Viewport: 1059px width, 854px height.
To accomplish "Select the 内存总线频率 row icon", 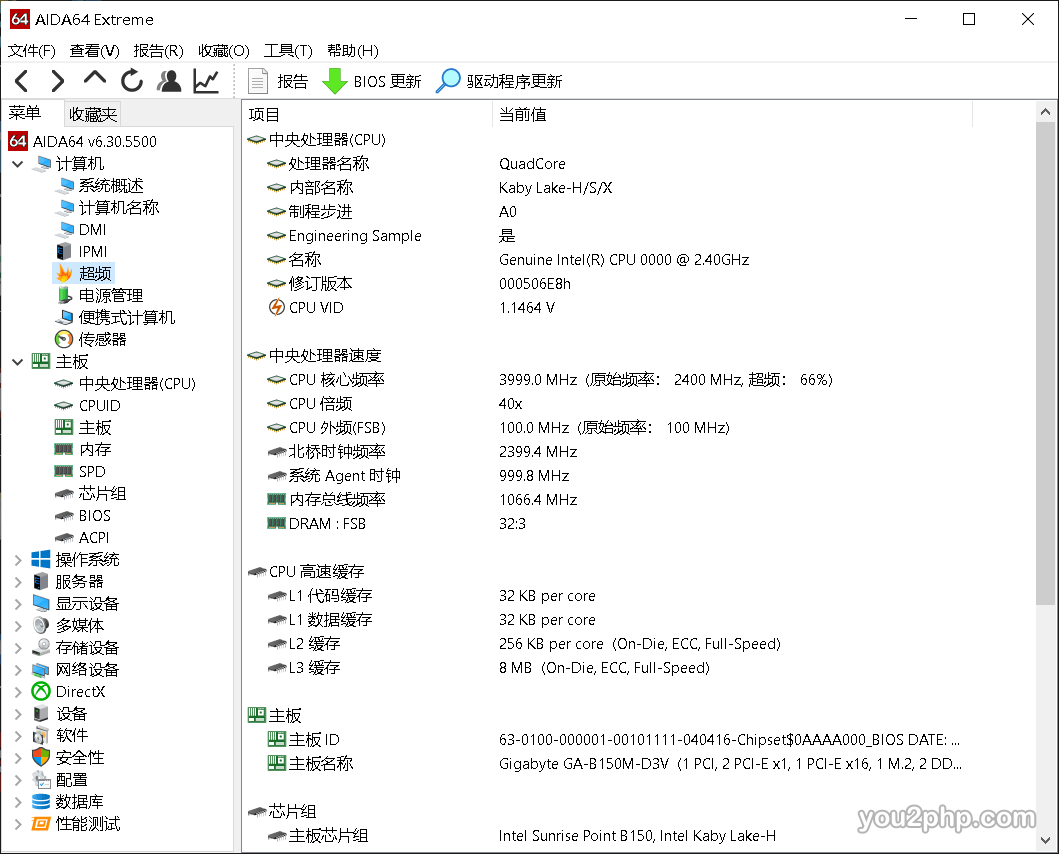I will click(x=276, y=499).
